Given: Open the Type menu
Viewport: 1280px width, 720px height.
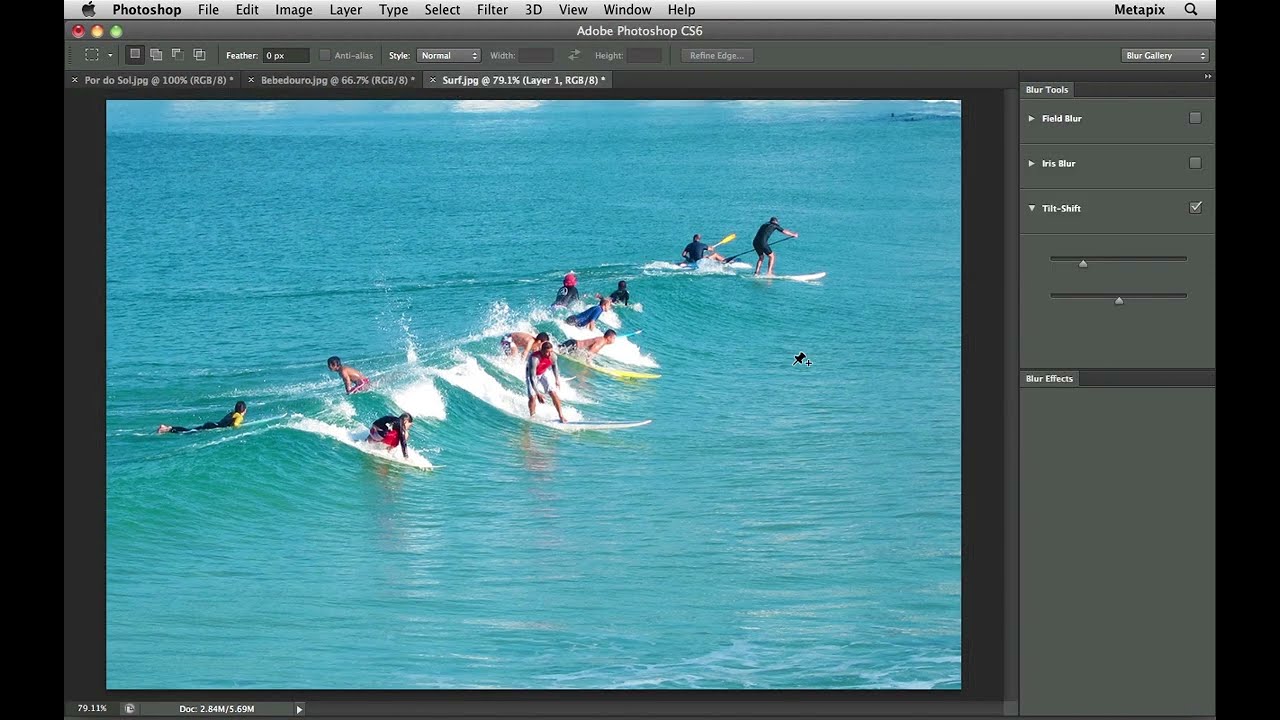Looking at the screenshot, I should pyautogui.click(x=393, y=10).
